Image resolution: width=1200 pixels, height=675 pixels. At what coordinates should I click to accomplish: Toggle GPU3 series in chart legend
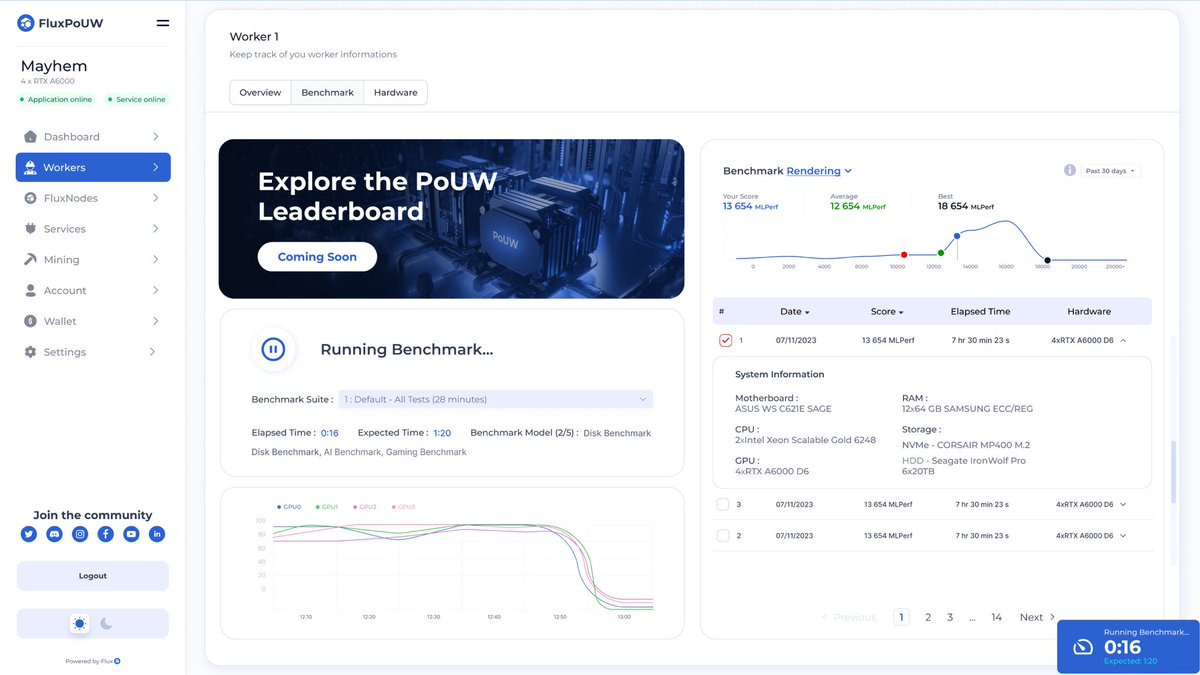(x=403, y=507)
